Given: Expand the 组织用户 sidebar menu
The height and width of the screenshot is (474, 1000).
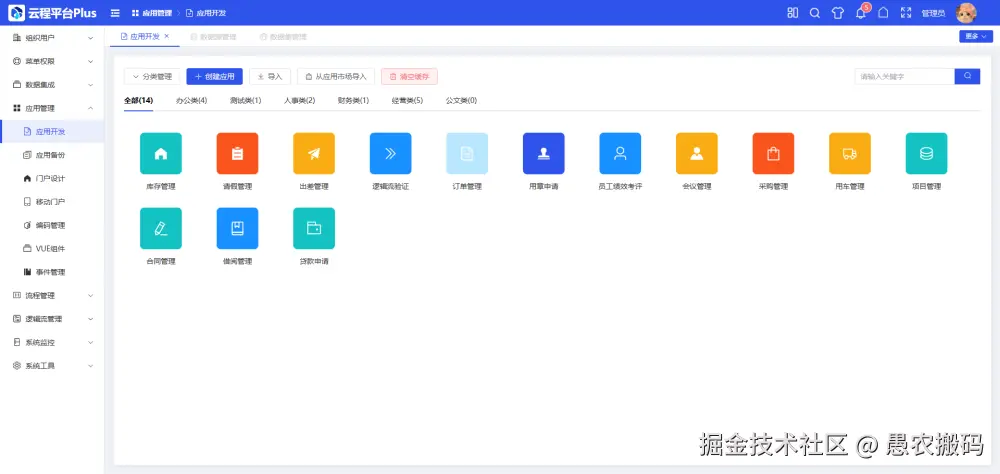Looking at the screenshot, I should point(52,38).
